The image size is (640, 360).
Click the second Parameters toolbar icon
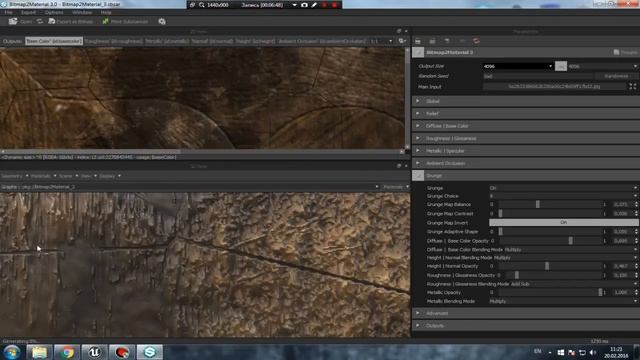(433, 41)
